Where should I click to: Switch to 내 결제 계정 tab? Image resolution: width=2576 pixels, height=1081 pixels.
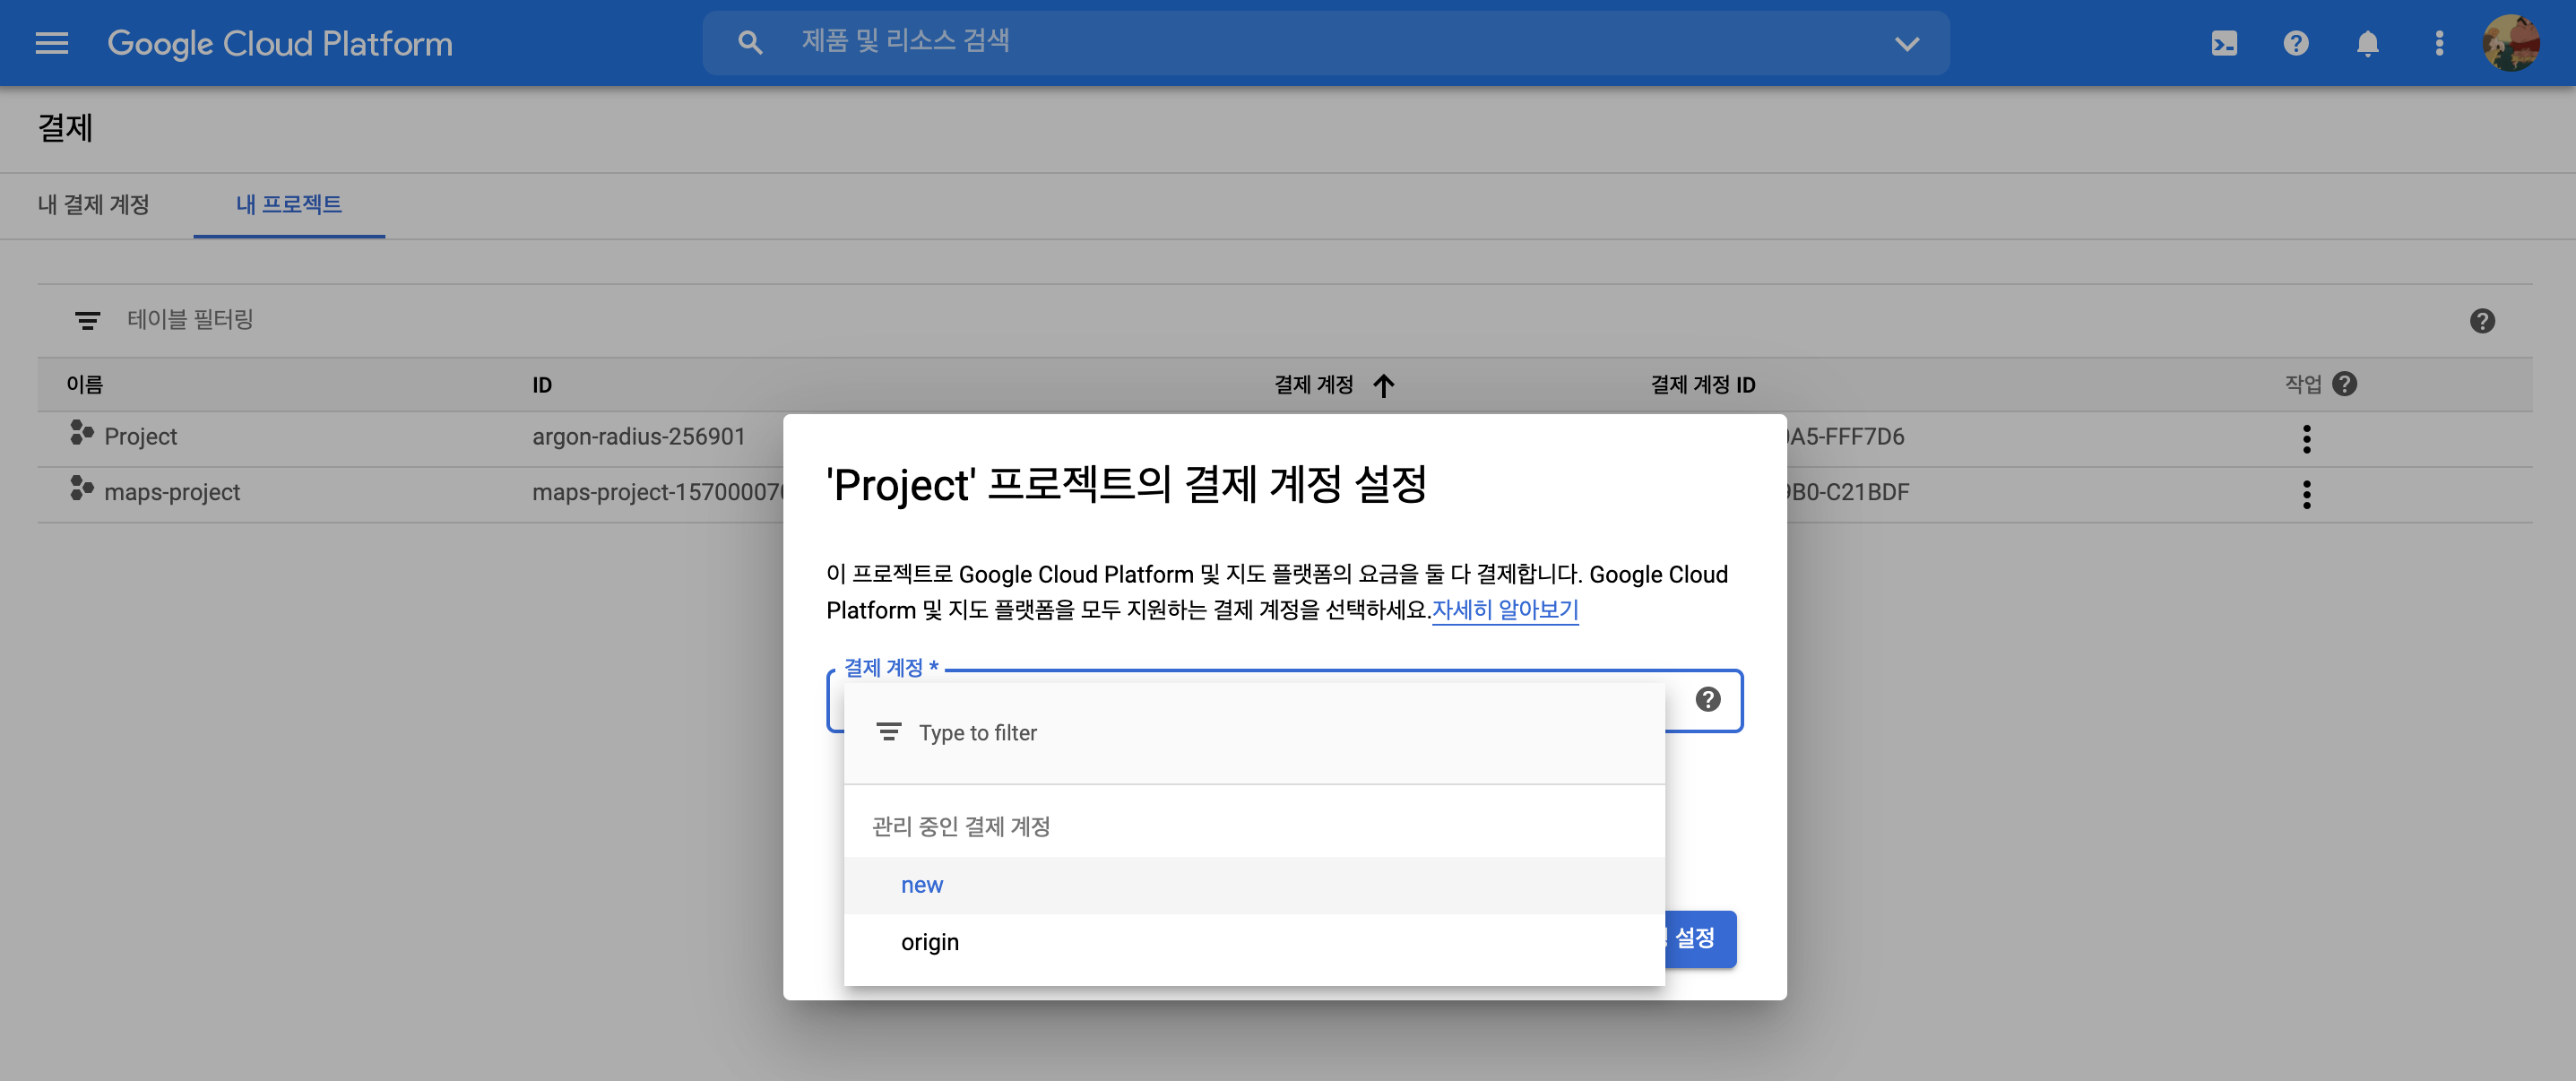pos(94,204)
